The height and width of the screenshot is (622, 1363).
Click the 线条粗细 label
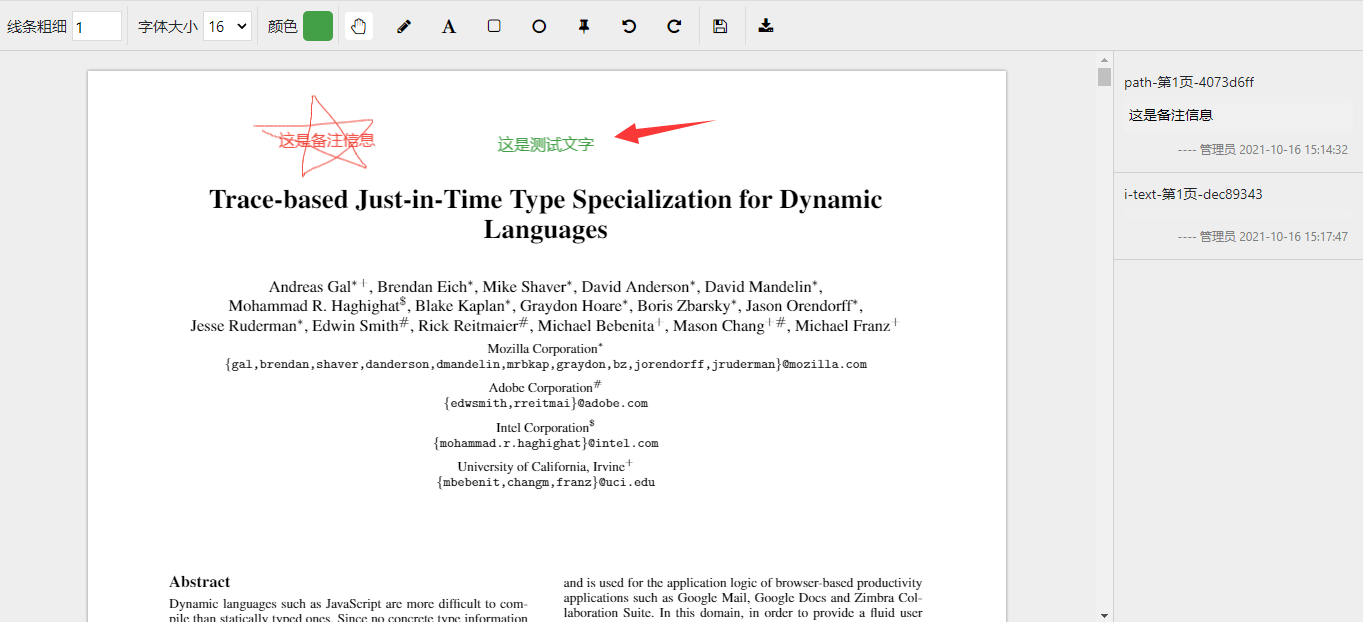point(37,27)
